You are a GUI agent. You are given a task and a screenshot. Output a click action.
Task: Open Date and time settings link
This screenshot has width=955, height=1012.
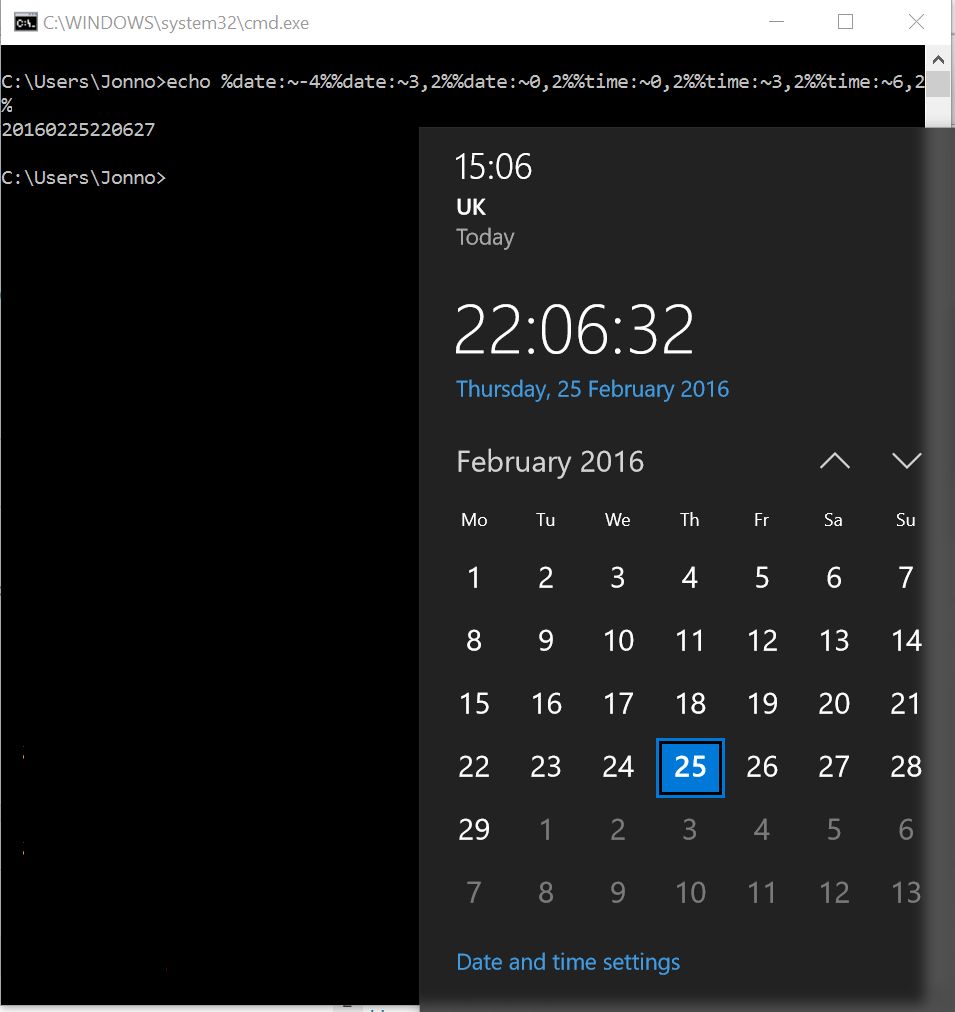(x=568, y=962)
